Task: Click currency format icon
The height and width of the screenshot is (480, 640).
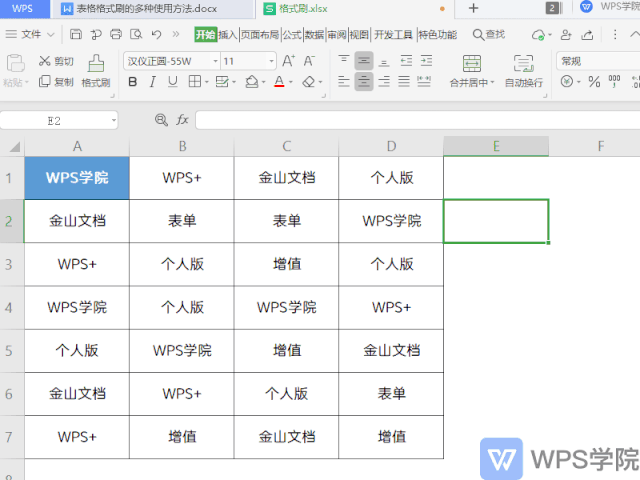Action: [567, 82]
